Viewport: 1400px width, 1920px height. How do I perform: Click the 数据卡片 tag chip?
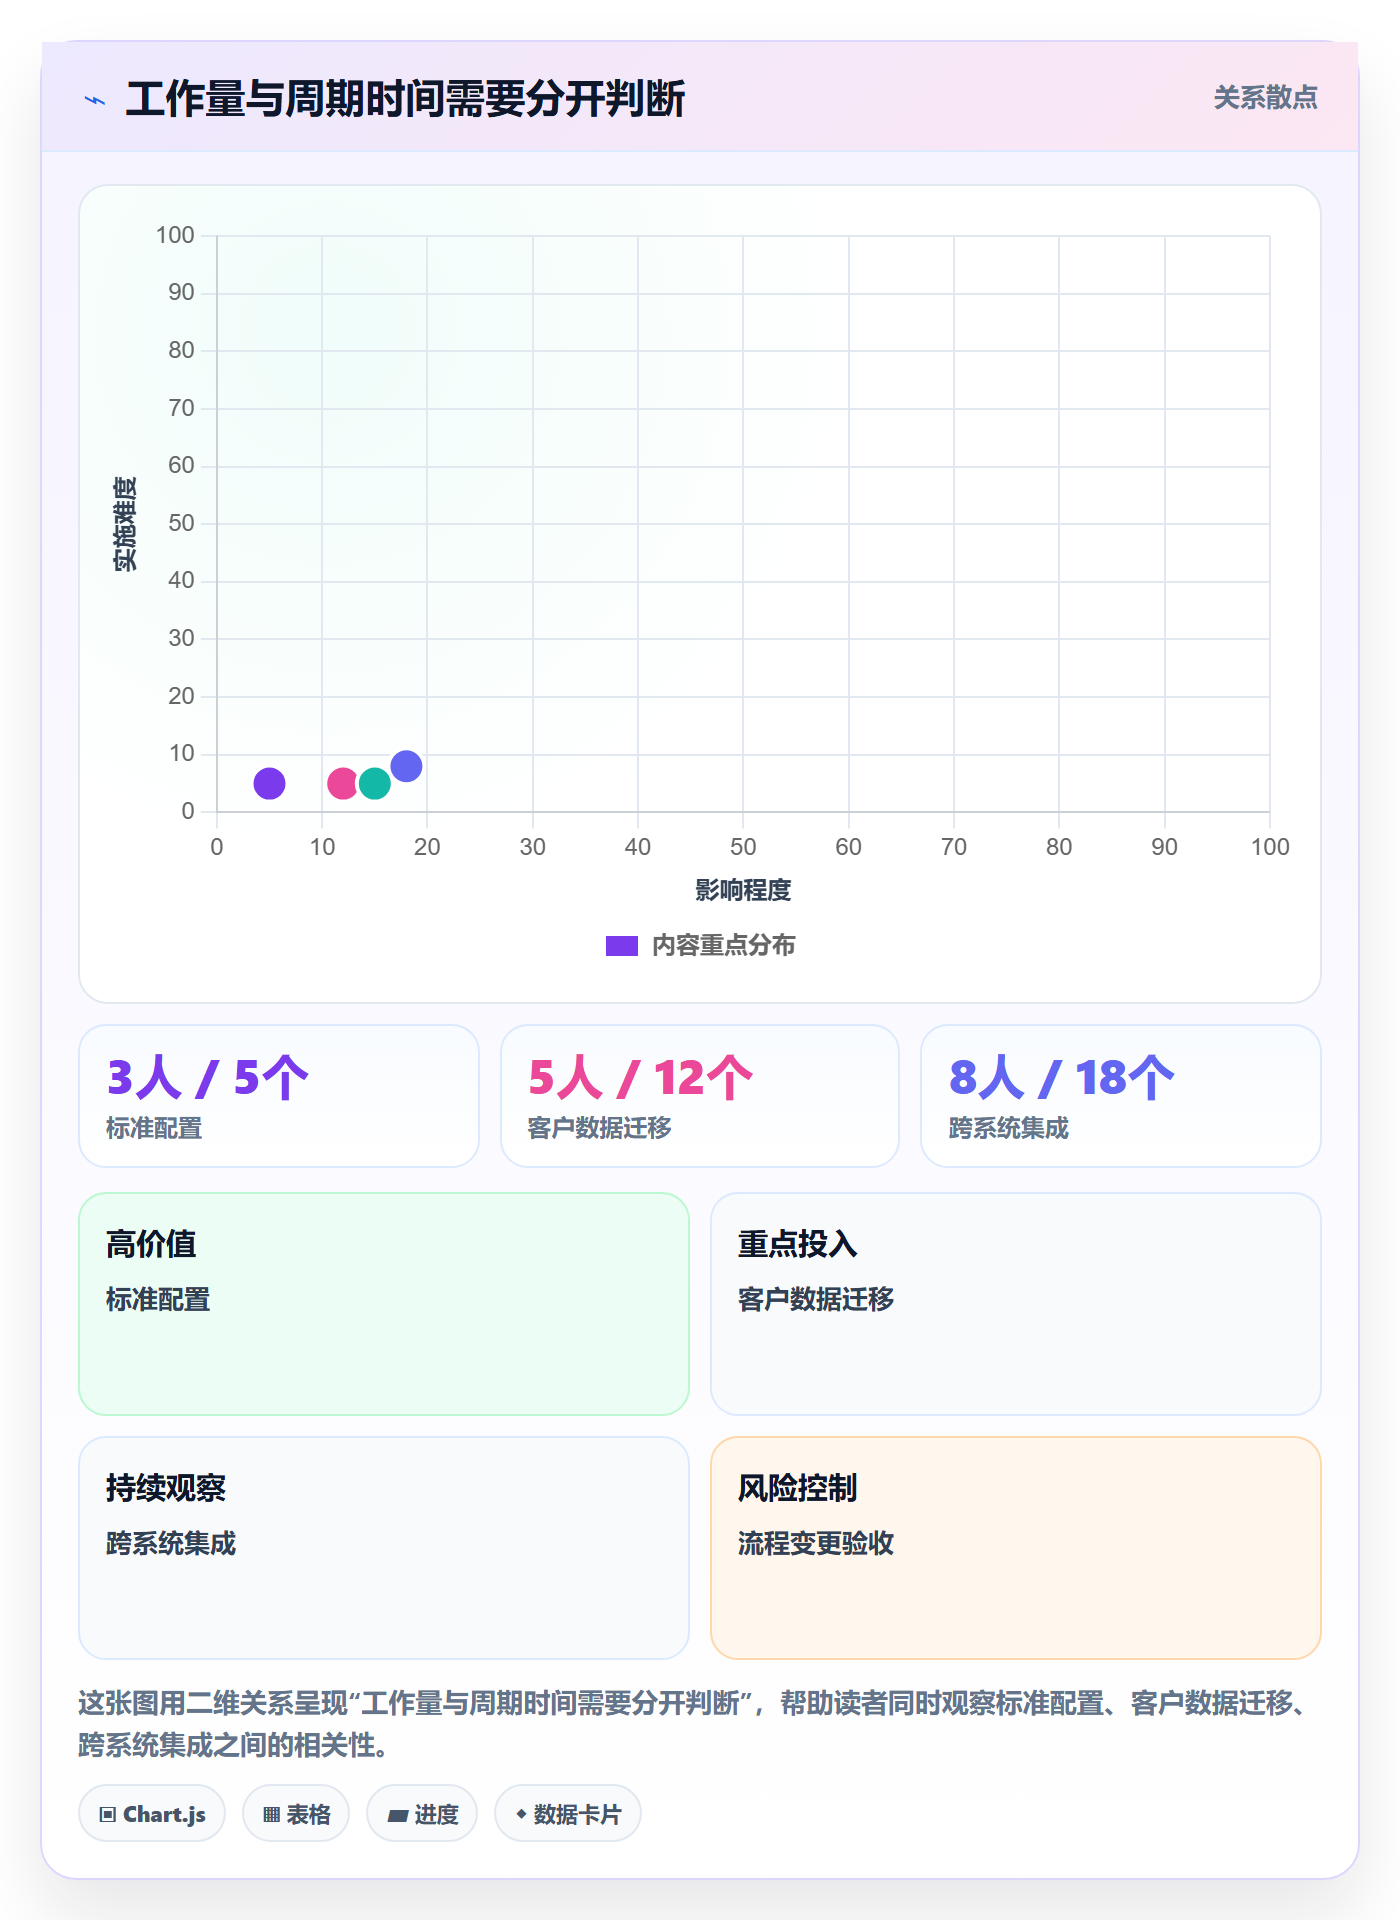[x=568, y=1813]
